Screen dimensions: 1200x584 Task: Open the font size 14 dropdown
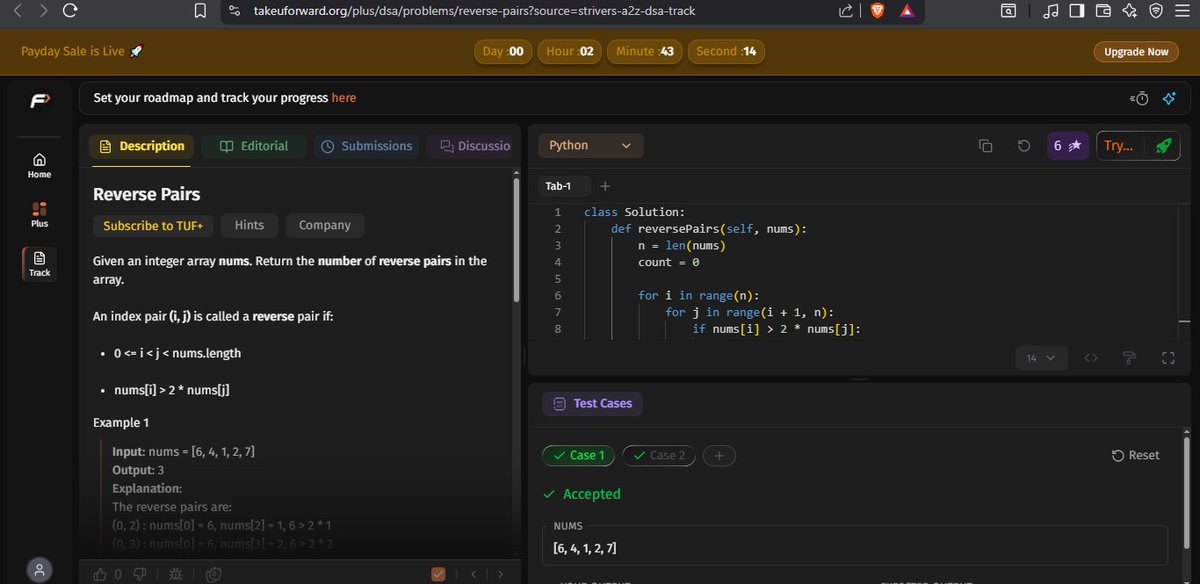[x=1041, y=358]
